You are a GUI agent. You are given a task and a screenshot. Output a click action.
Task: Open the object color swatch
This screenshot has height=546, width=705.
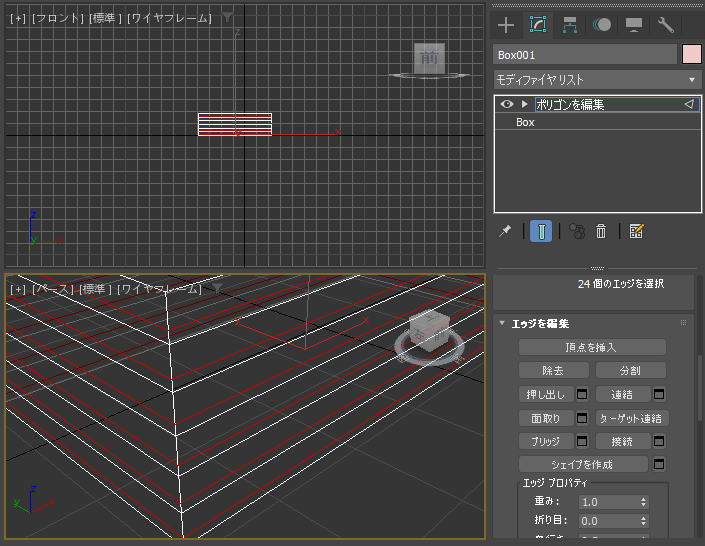pos(692,54)
